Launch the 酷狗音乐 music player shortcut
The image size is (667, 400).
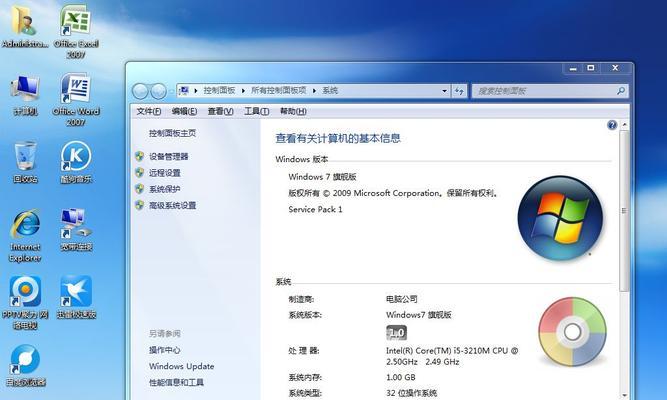tap(76, 162)
